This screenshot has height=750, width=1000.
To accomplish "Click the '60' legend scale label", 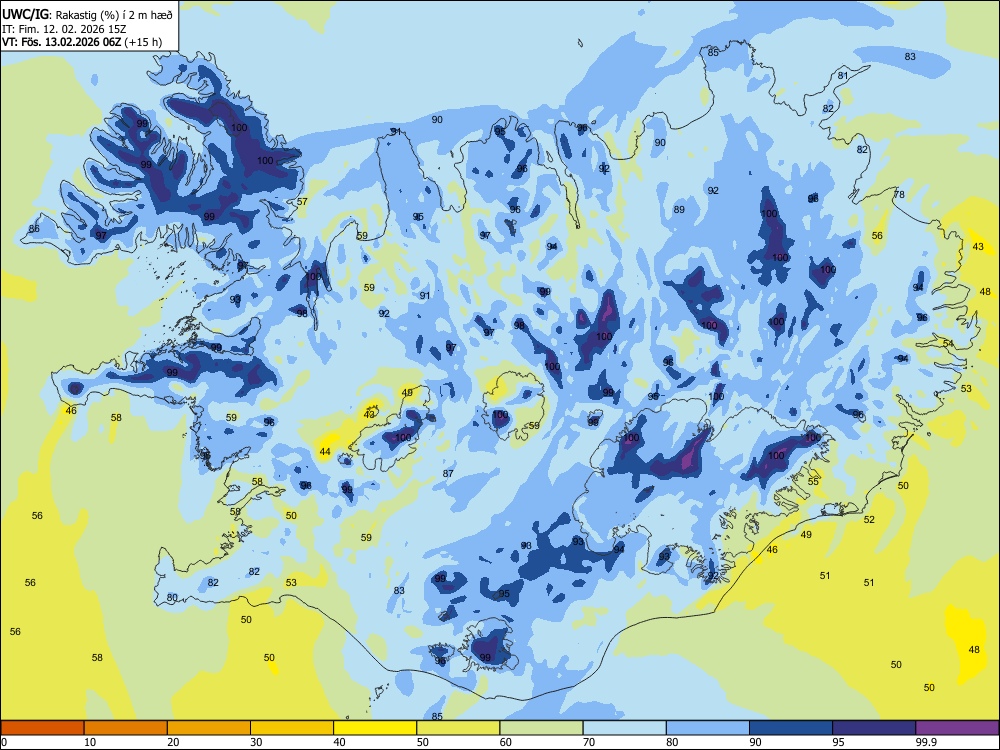I will 506,742.
